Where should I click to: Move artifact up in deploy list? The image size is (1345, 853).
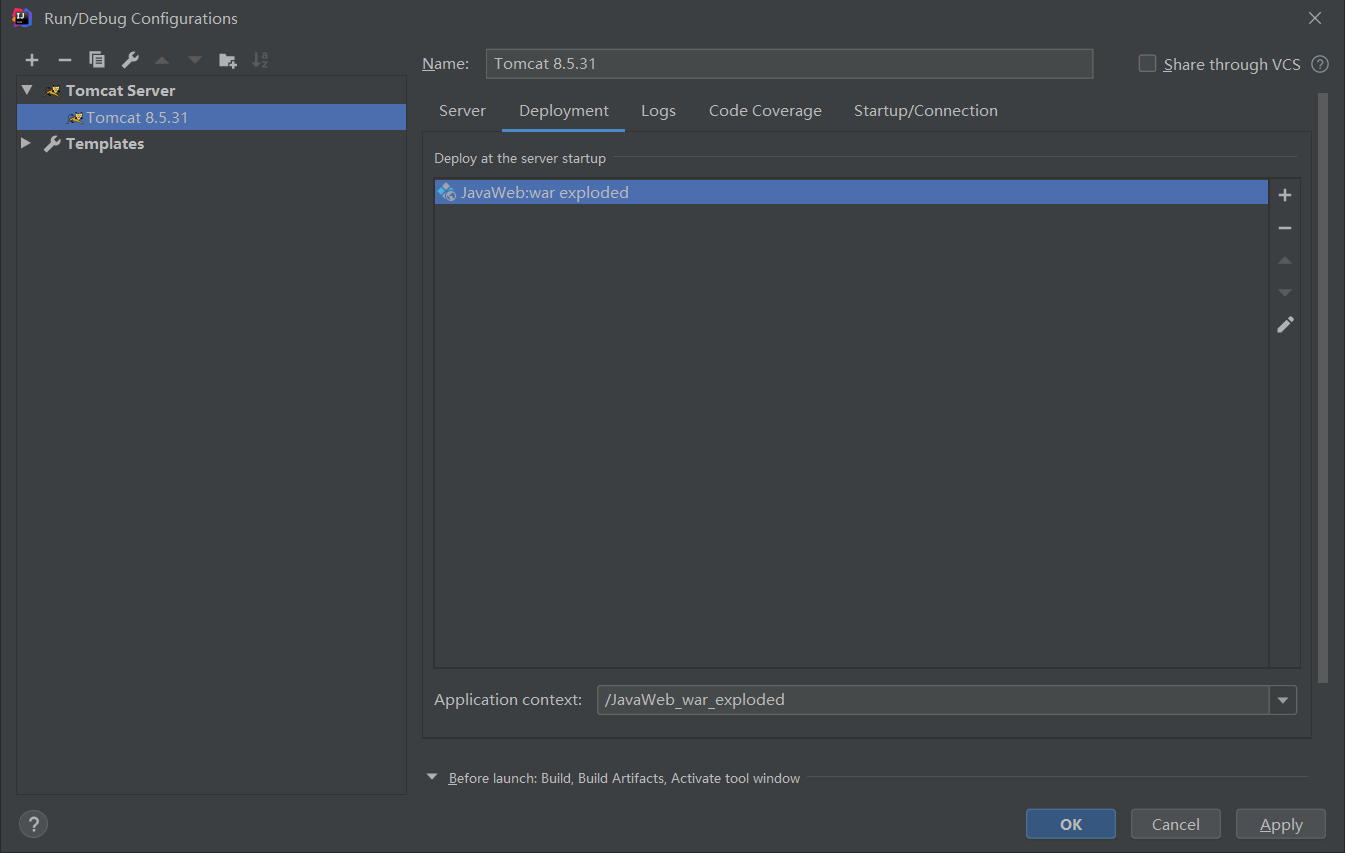pos(1285,260)
